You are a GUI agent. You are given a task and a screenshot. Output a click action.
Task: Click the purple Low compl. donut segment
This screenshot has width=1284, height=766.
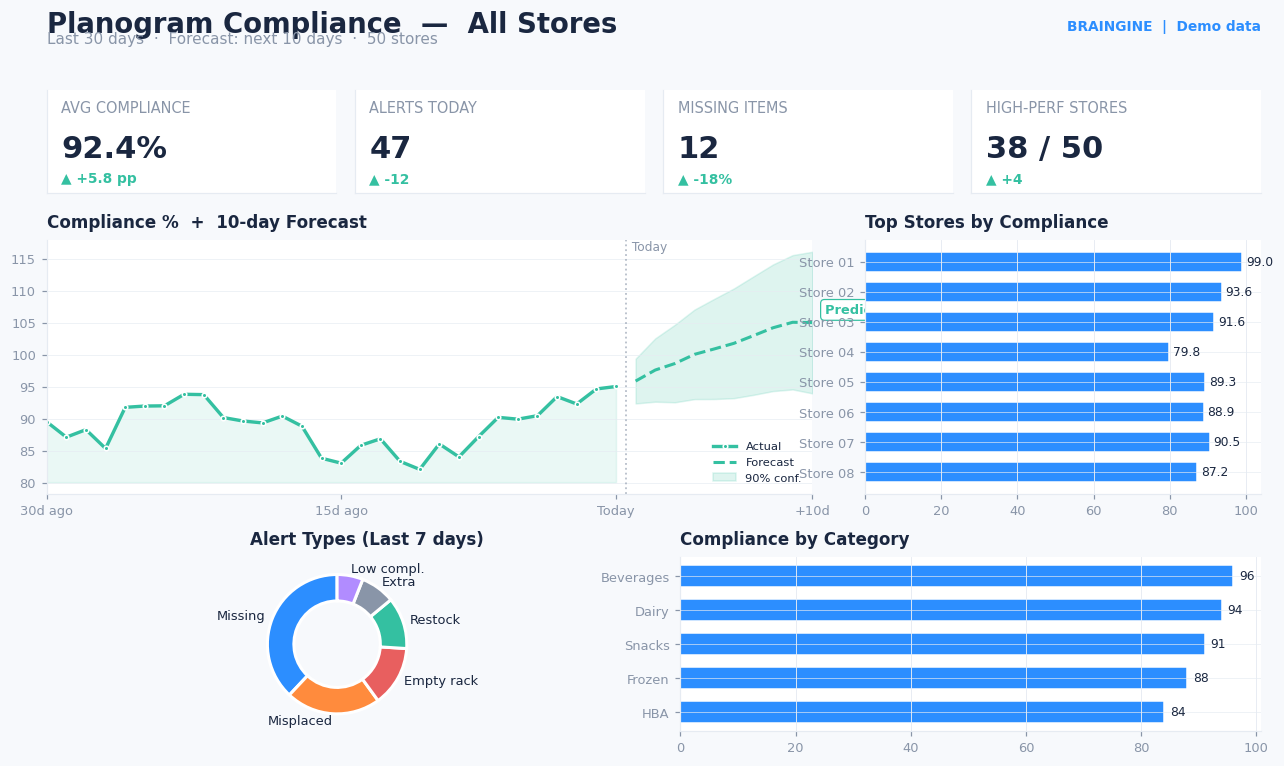pyautogui.click(x=348, y=588)
